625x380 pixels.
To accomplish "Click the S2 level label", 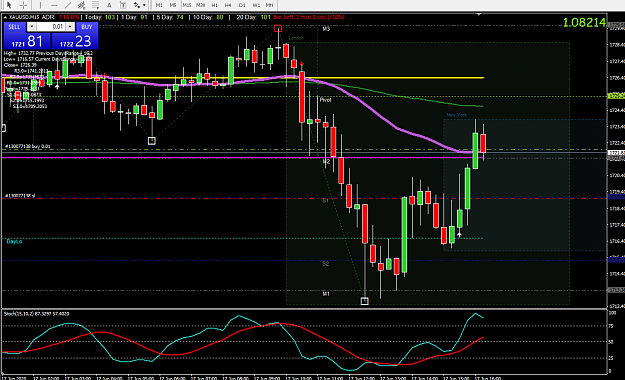I will [x=326, y=264].
